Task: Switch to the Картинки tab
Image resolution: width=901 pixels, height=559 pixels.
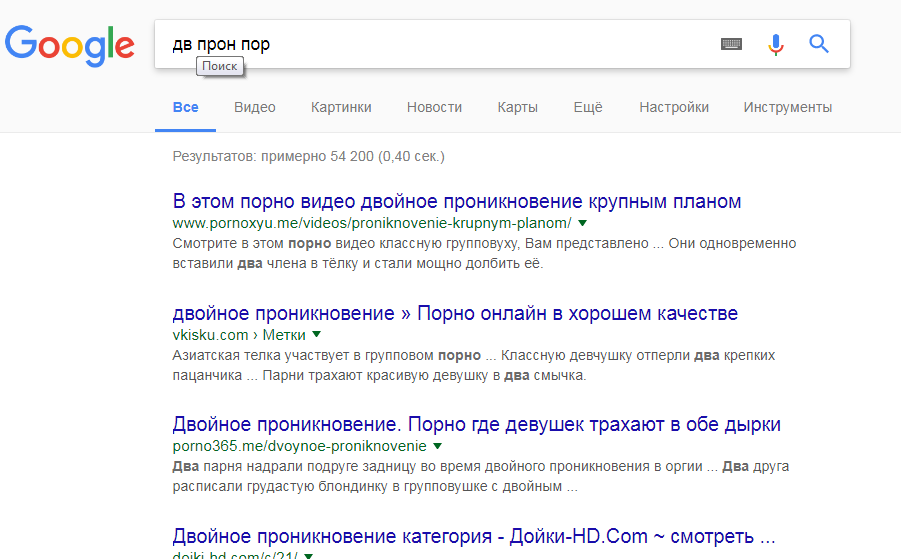Action: pyautogui.click(x=341, y=107)
